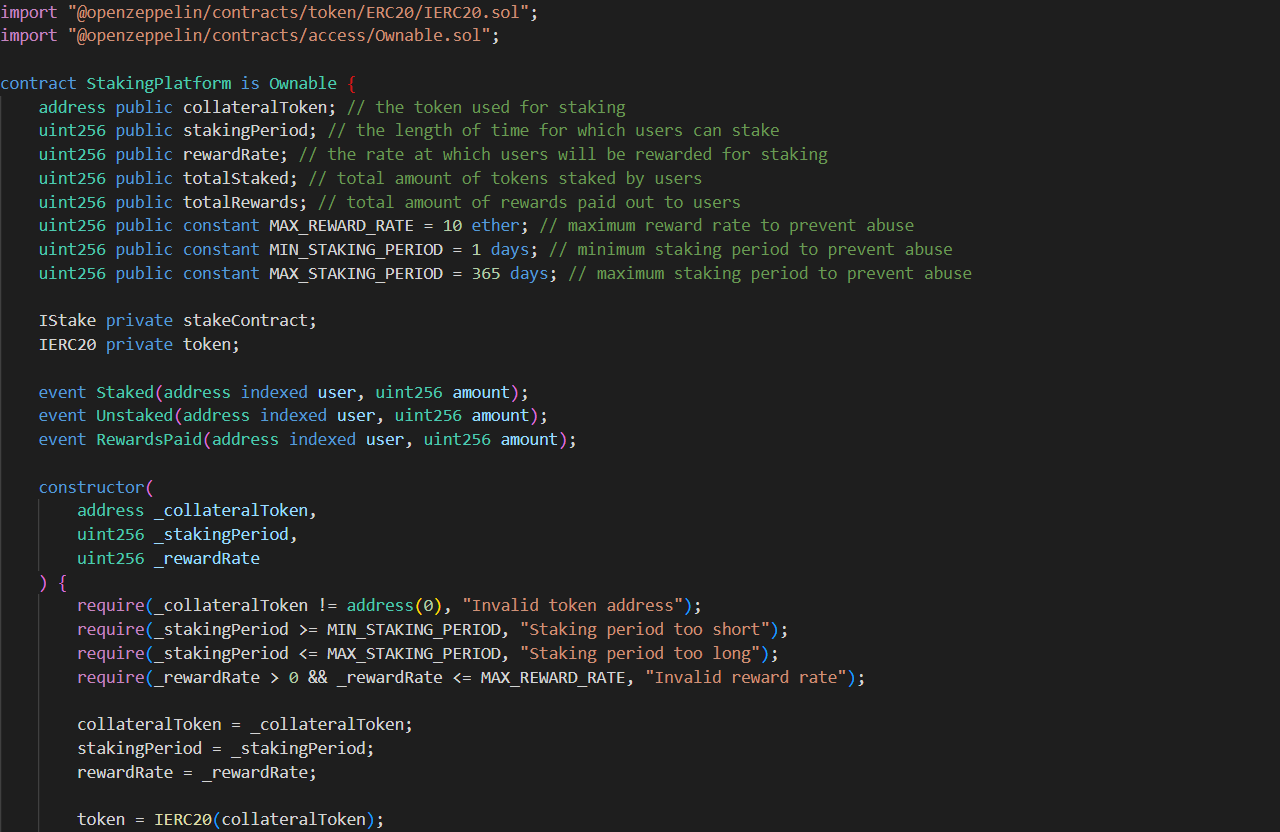This screenshot has height=832, width=1280.
Task: Click the "Staking period too long" error string
Action: [640, 653]
